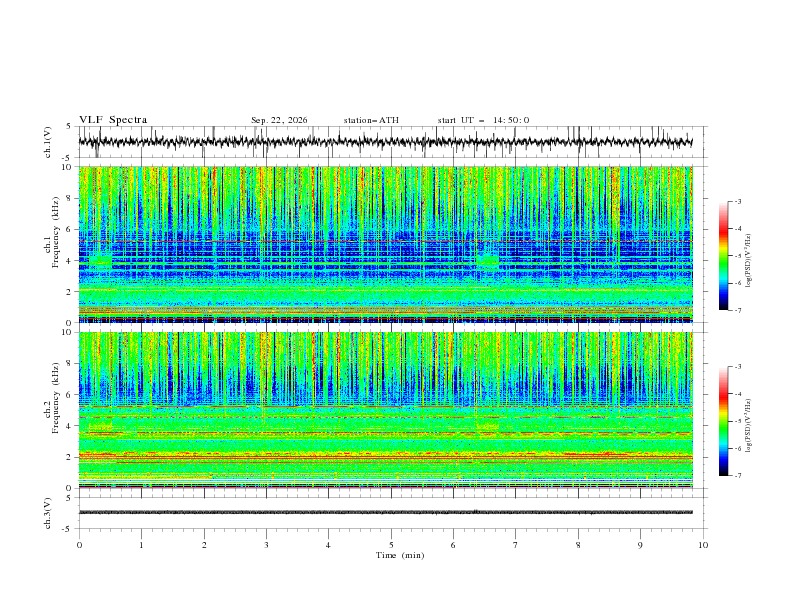Viewport: 792px width, 612px height.
Task: Click the 2 minute tick on time axis
Action: point(204,545)
